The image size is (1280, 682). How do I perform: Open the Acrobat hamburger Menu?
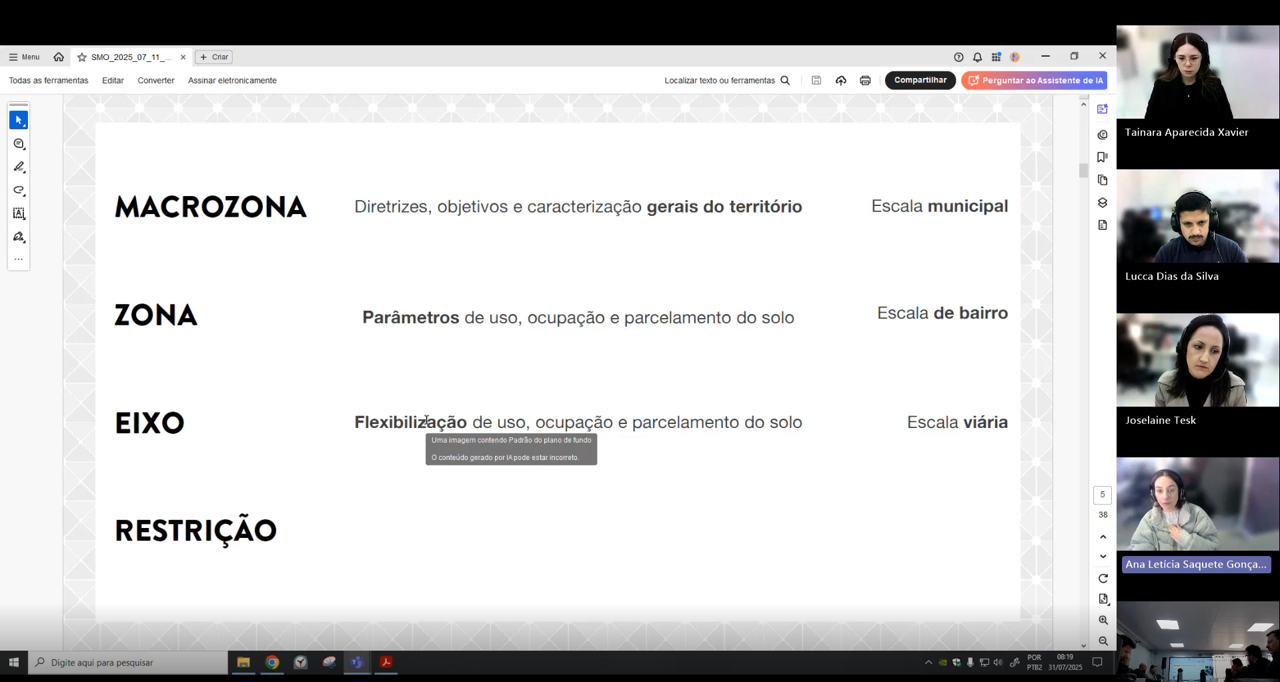(24, 57)
